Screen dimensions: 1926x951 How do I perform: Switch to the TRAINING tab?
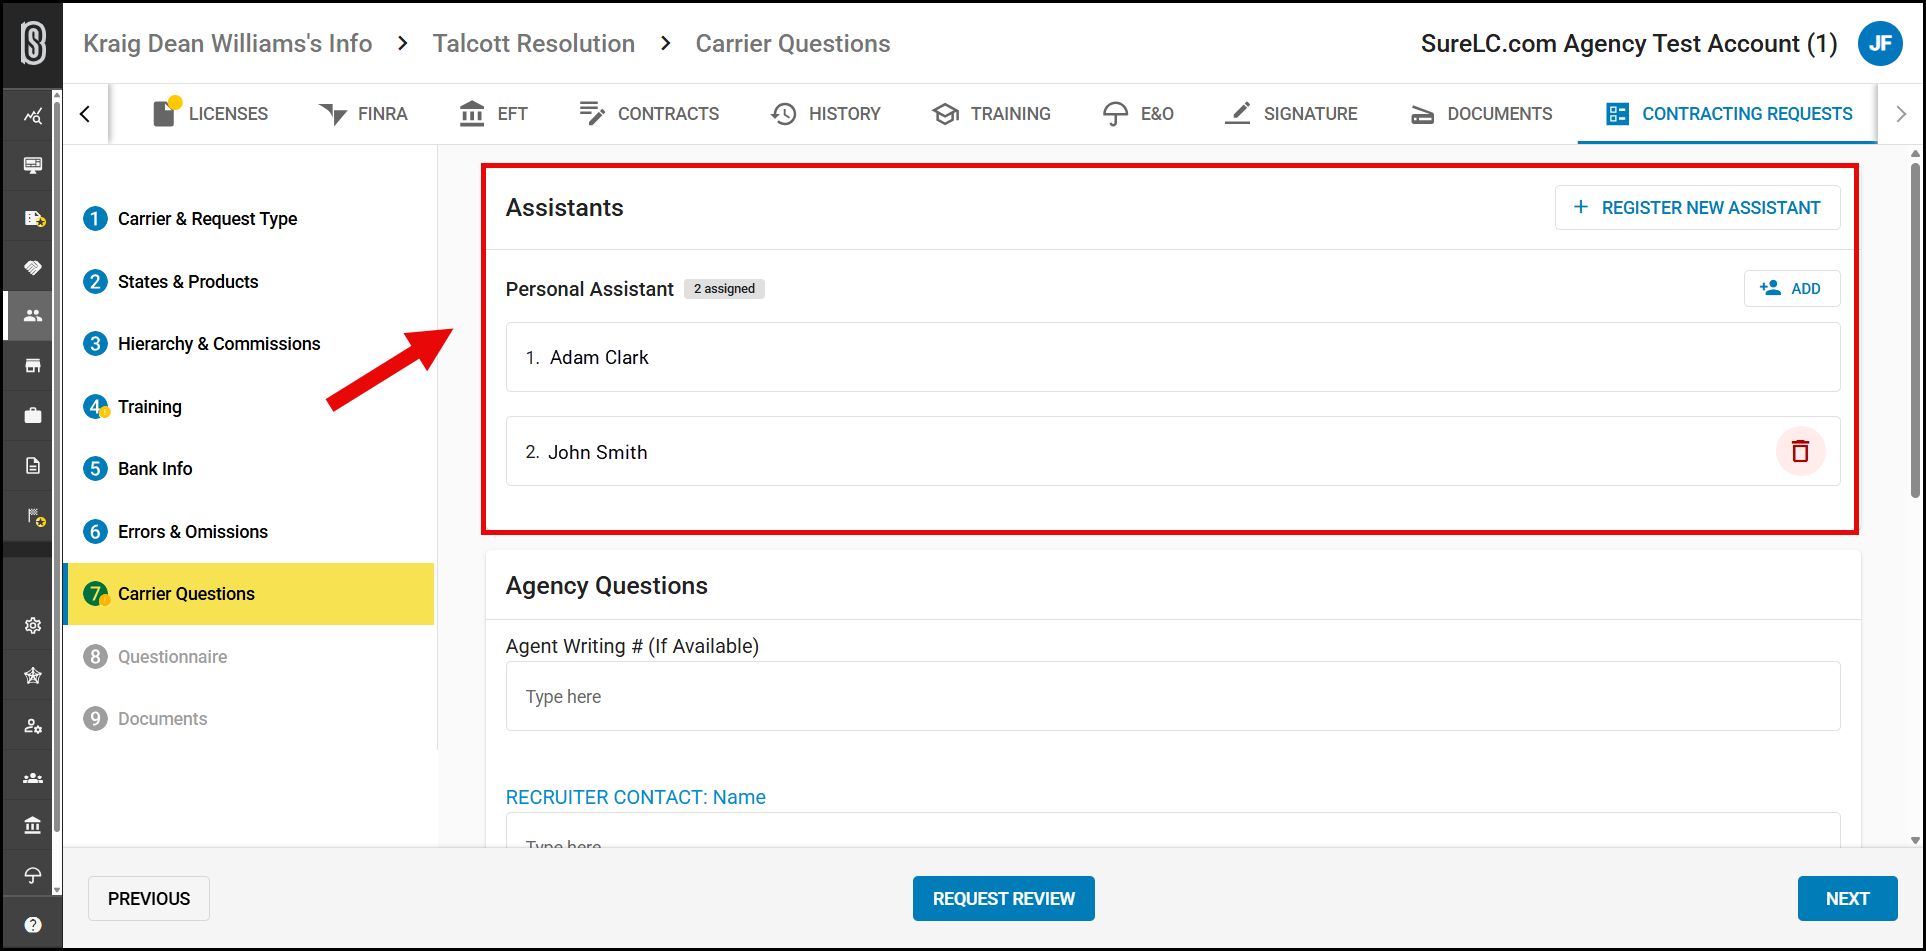(x=991, y=114)
